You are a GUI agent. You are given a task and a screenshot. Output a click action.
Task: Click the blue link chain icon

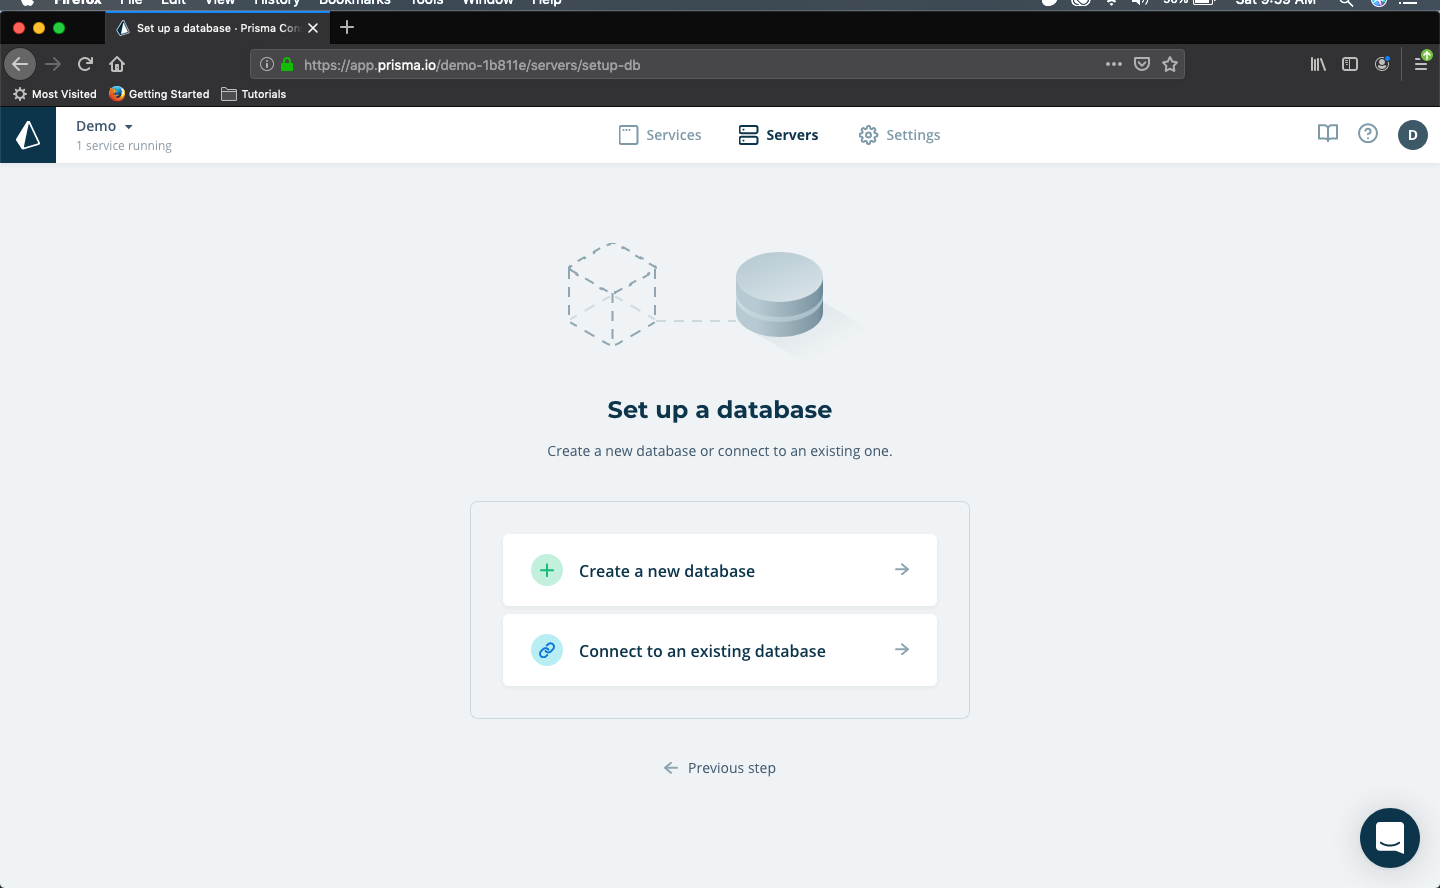click(547, 650)
